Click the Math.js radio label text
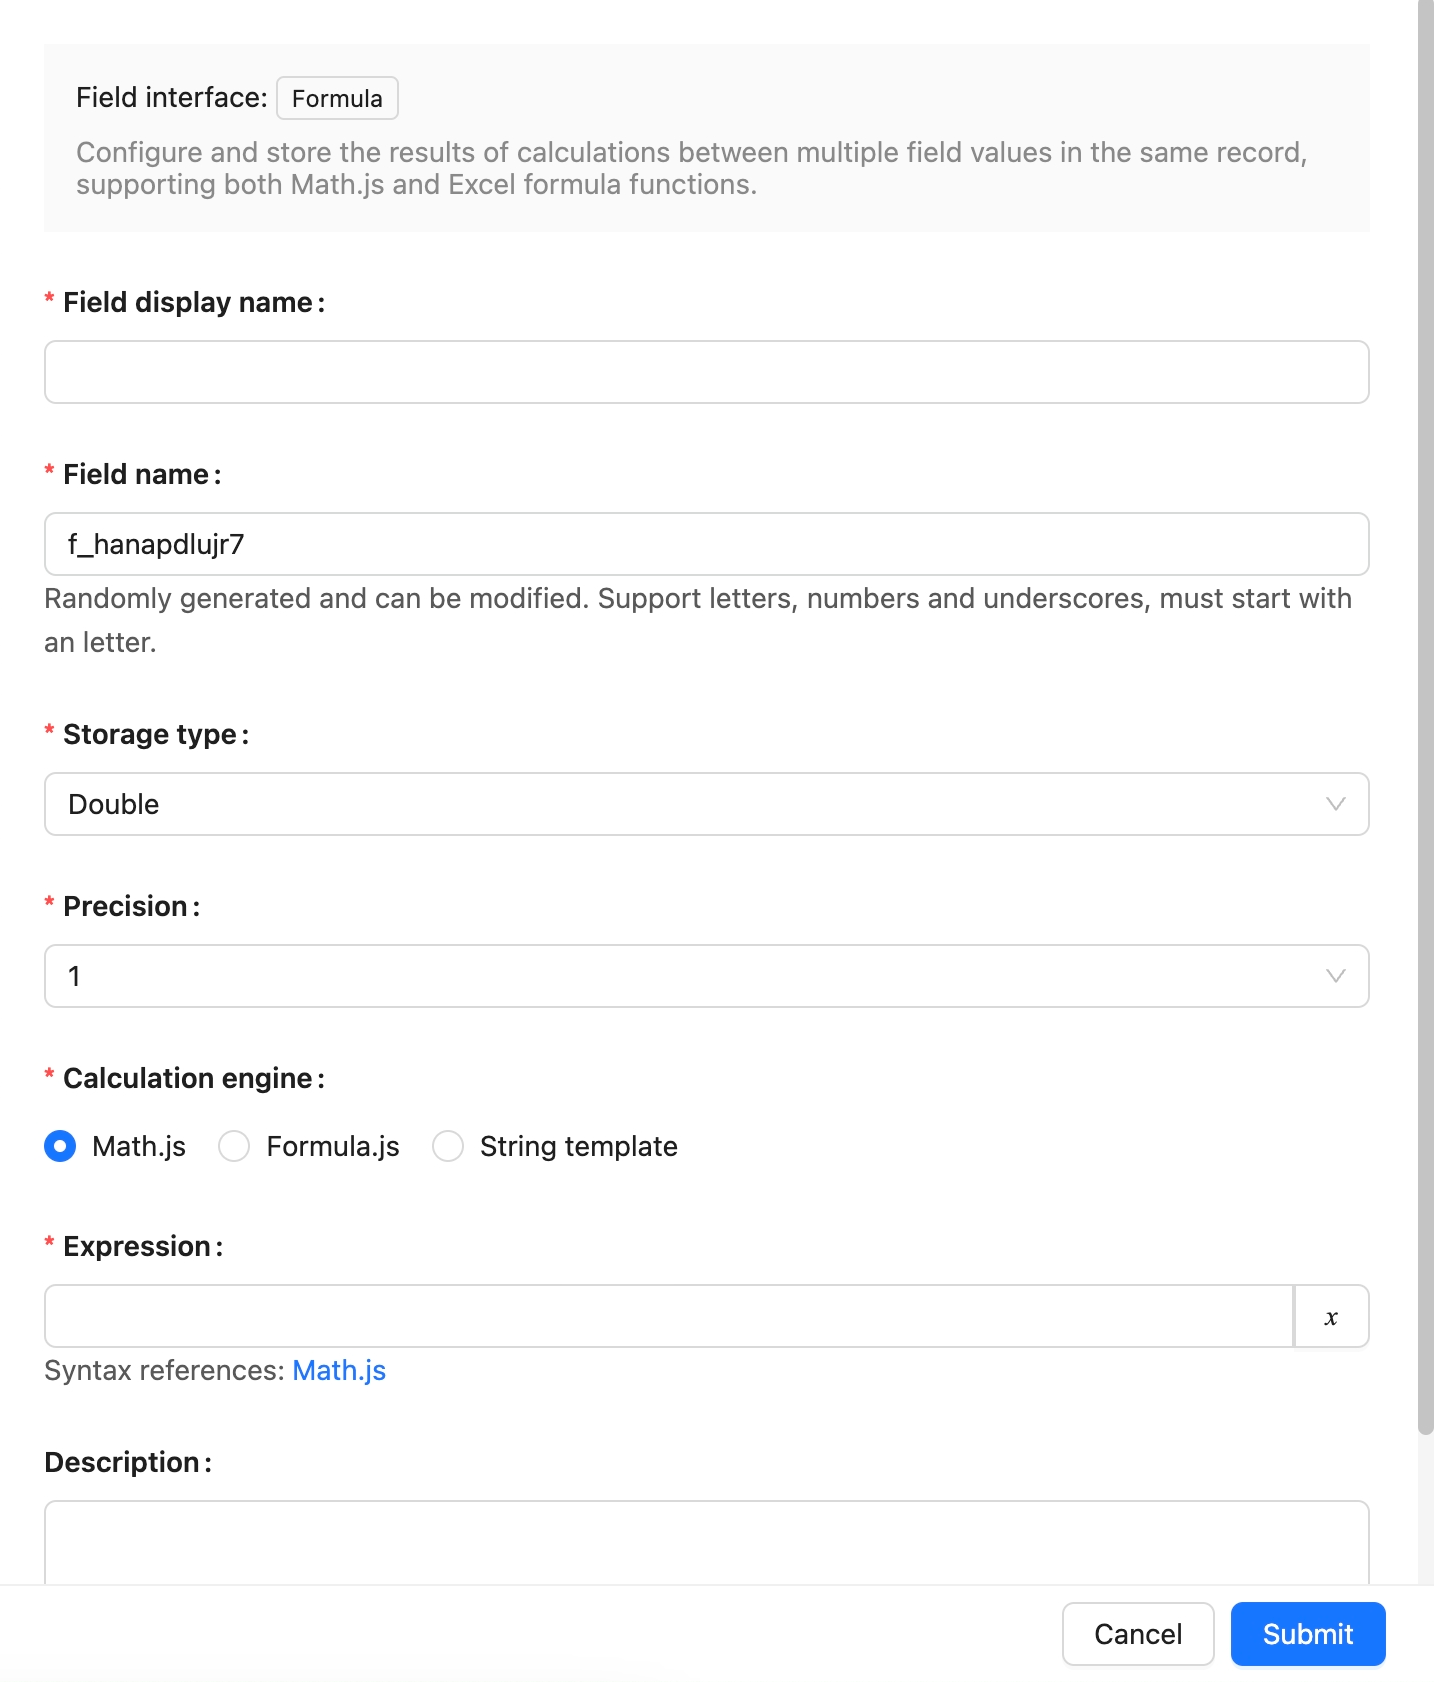 click(139, 1146)
